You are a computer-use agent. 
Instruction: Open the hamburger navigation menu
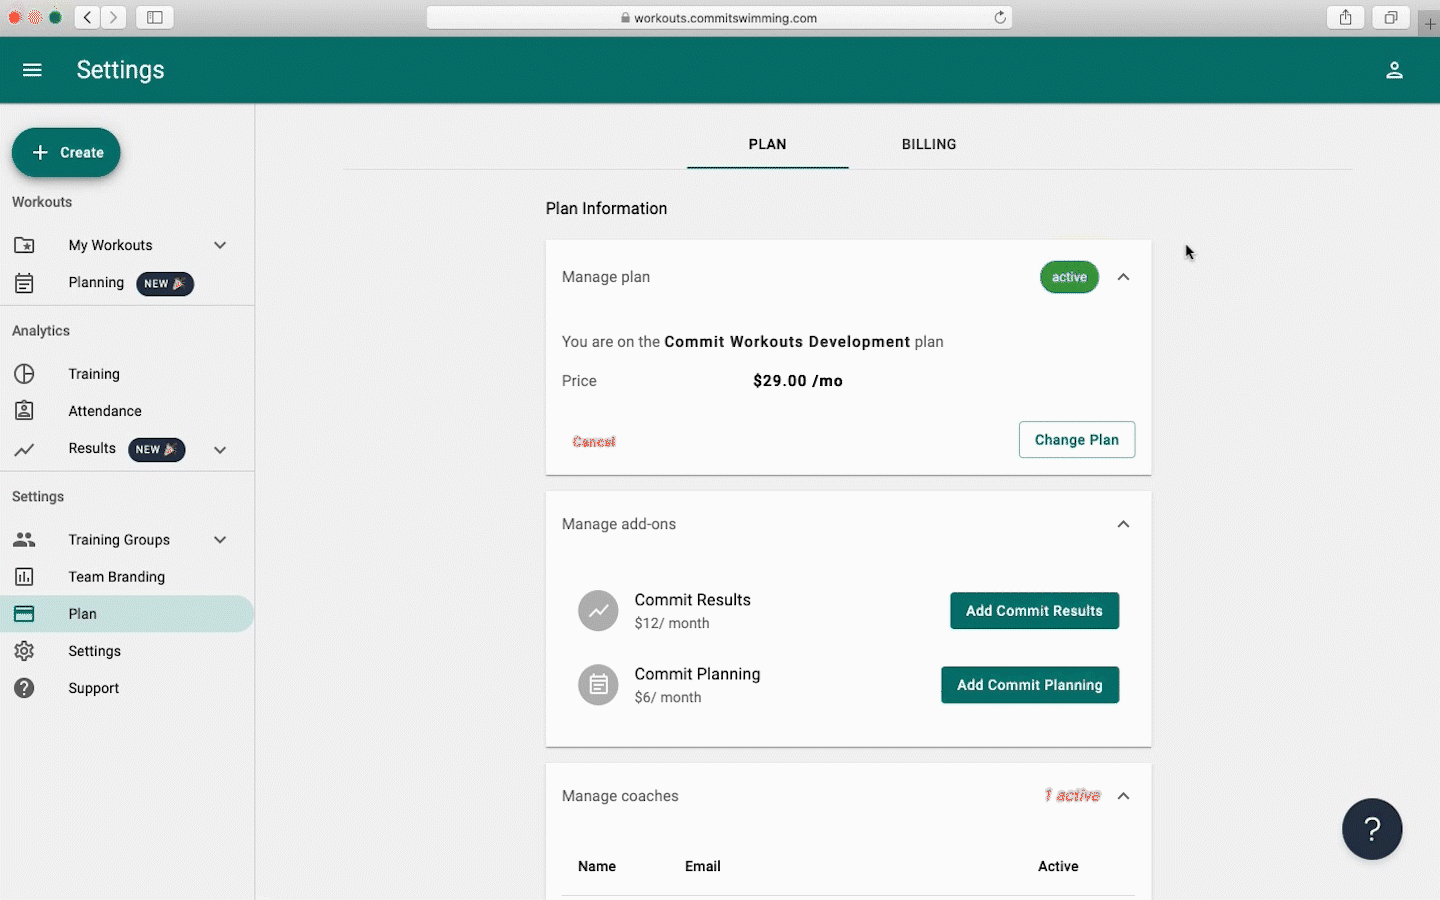coord(32,70)
